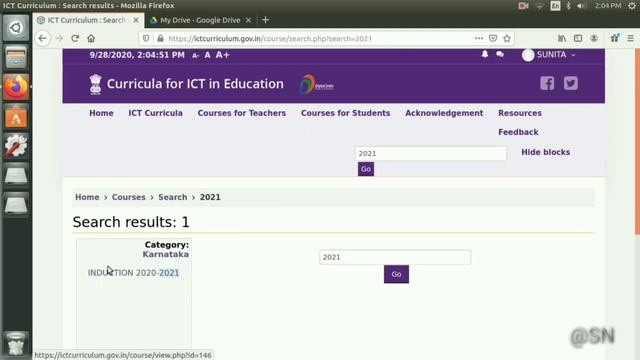Screen dimensions: 640x360
Task: Launch Firefox from the Ubuntu dock
Action: (16, 87)
